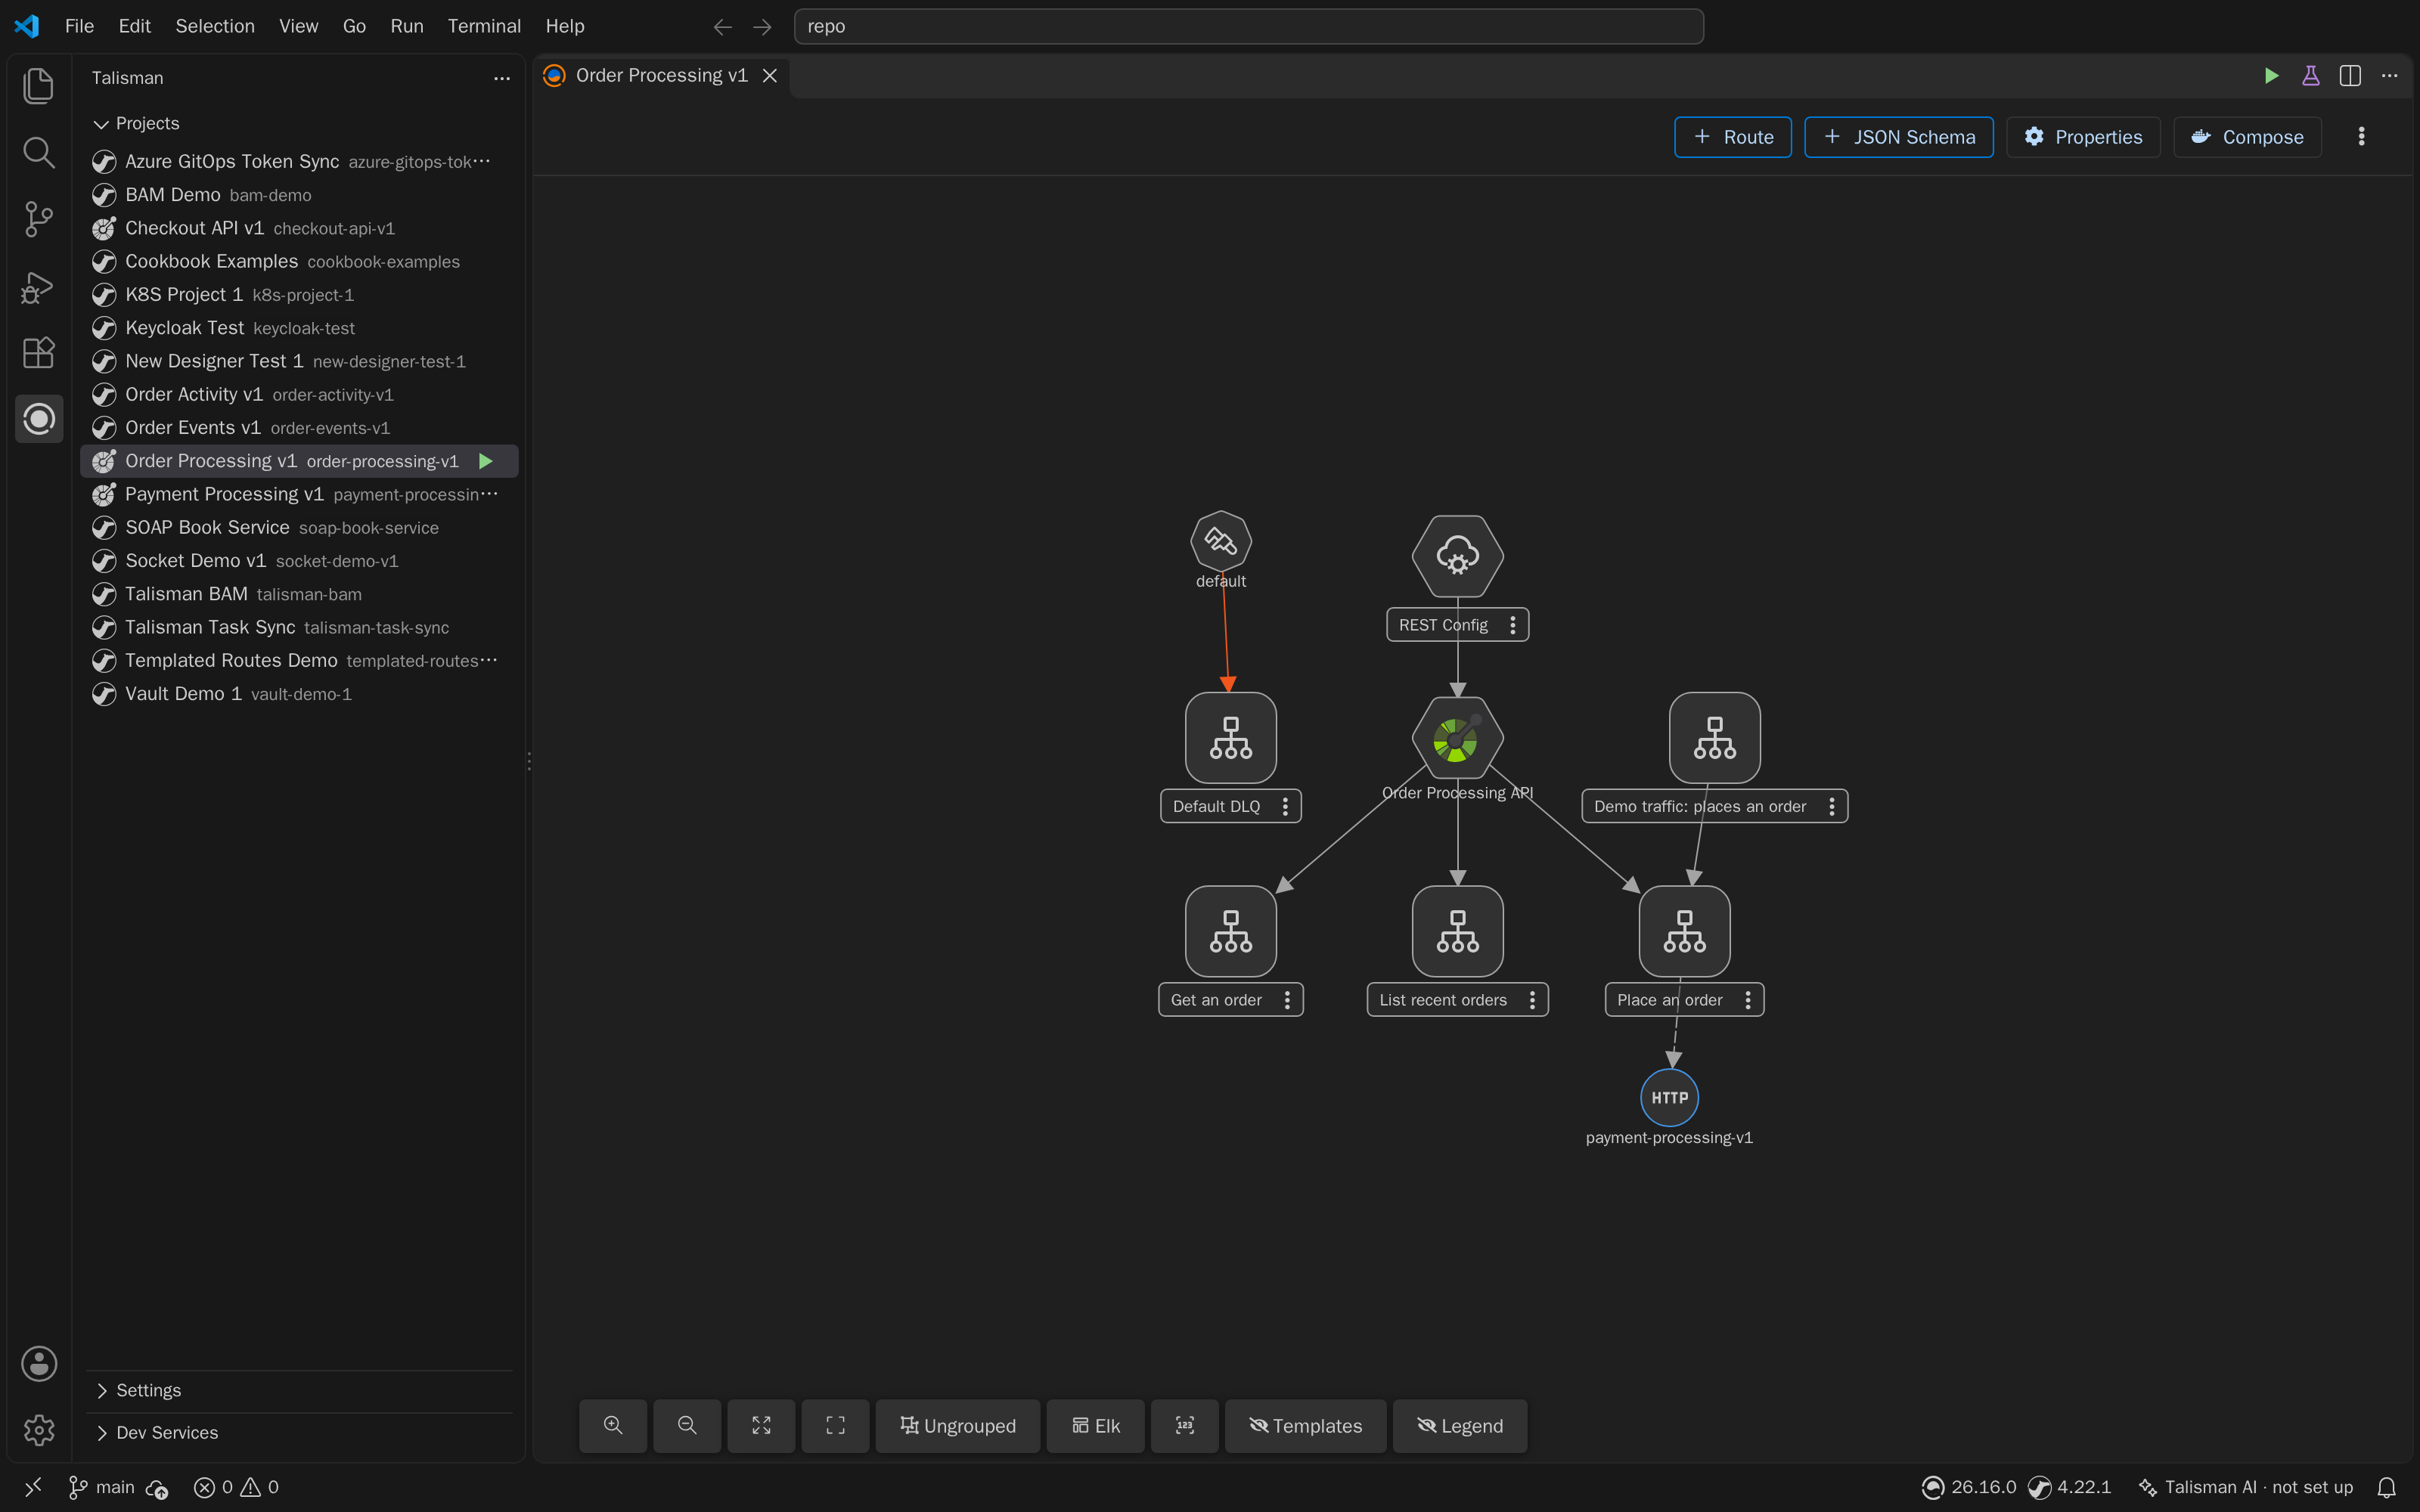This screenshot has height=1512, width=2420.
Task: Select the Talisman activity bar icon
Action: (x=39, y=419)
